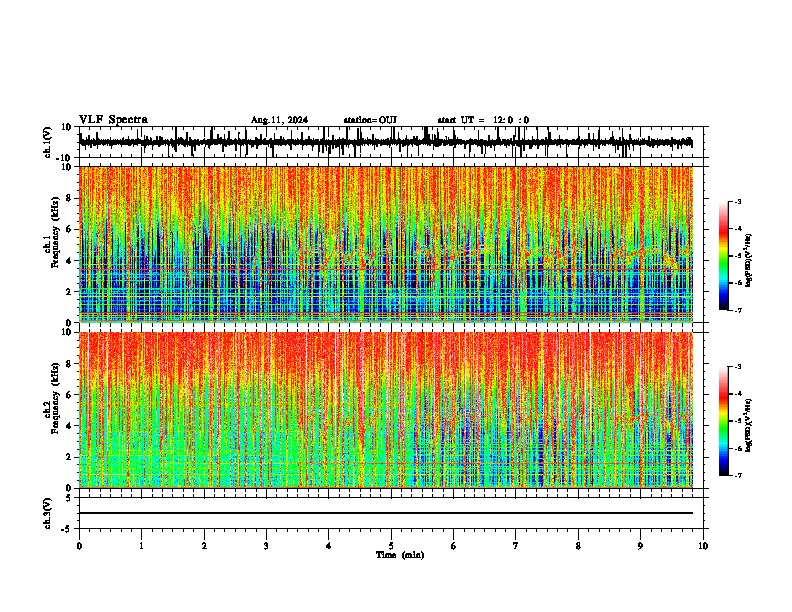
Task: Click the ch.1 spectrogram color scale bar
Action: click(724, 256)
